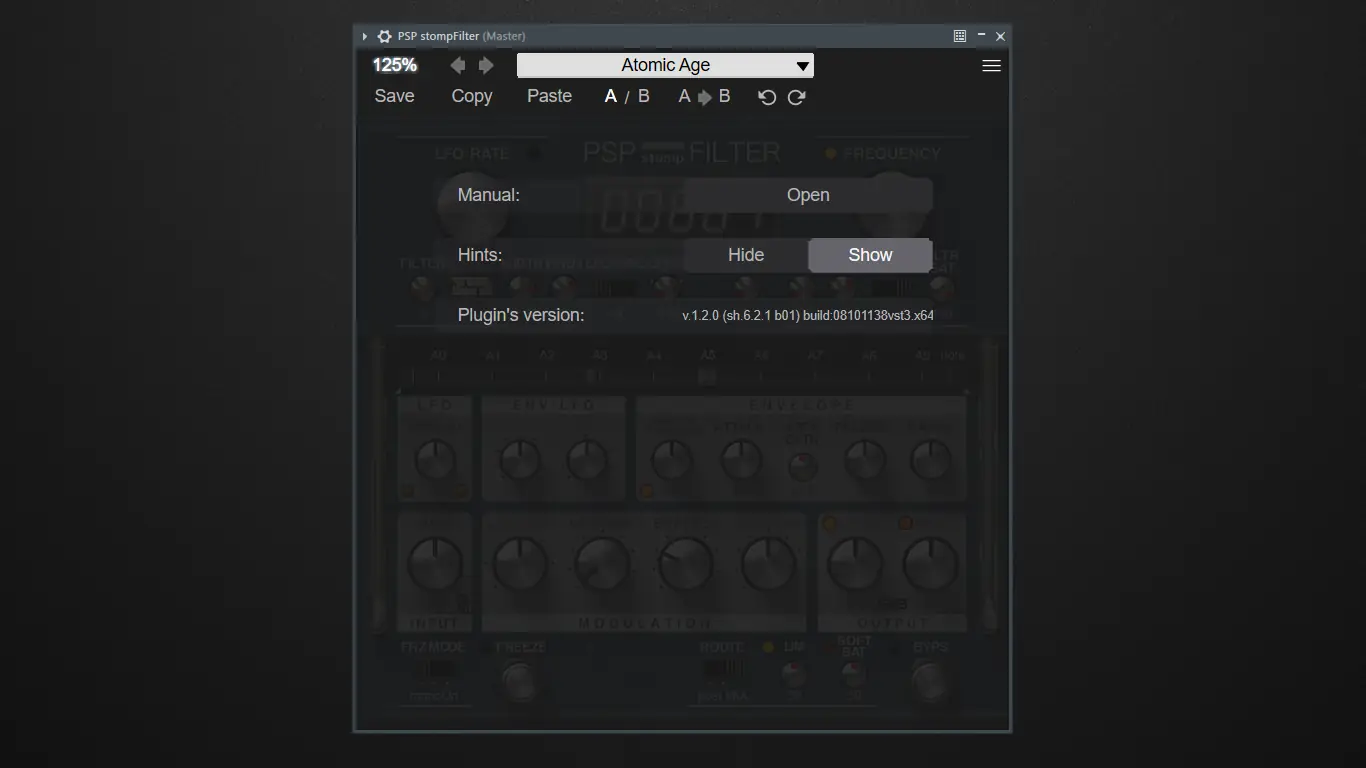Click the "Plugin's version:" label
1366x768 pixels.
pos(521,315)
